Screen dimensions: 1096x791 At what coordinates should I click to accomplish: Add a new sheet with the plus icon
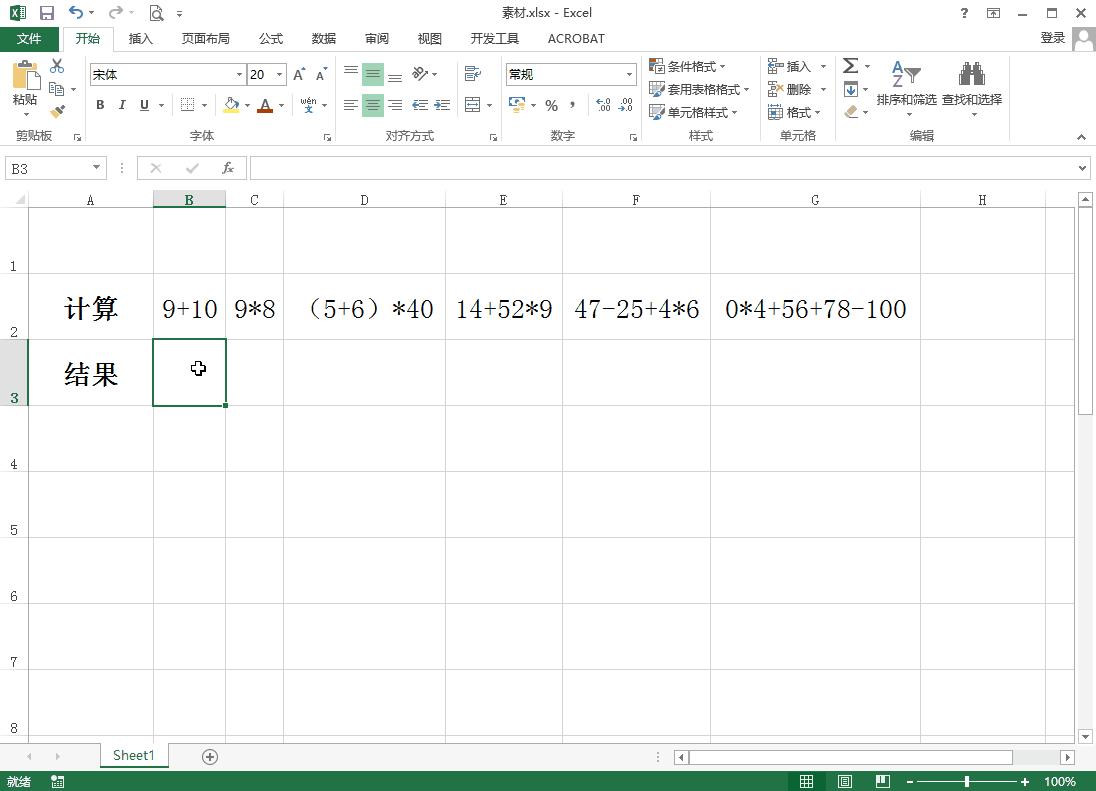coord(210,757)
